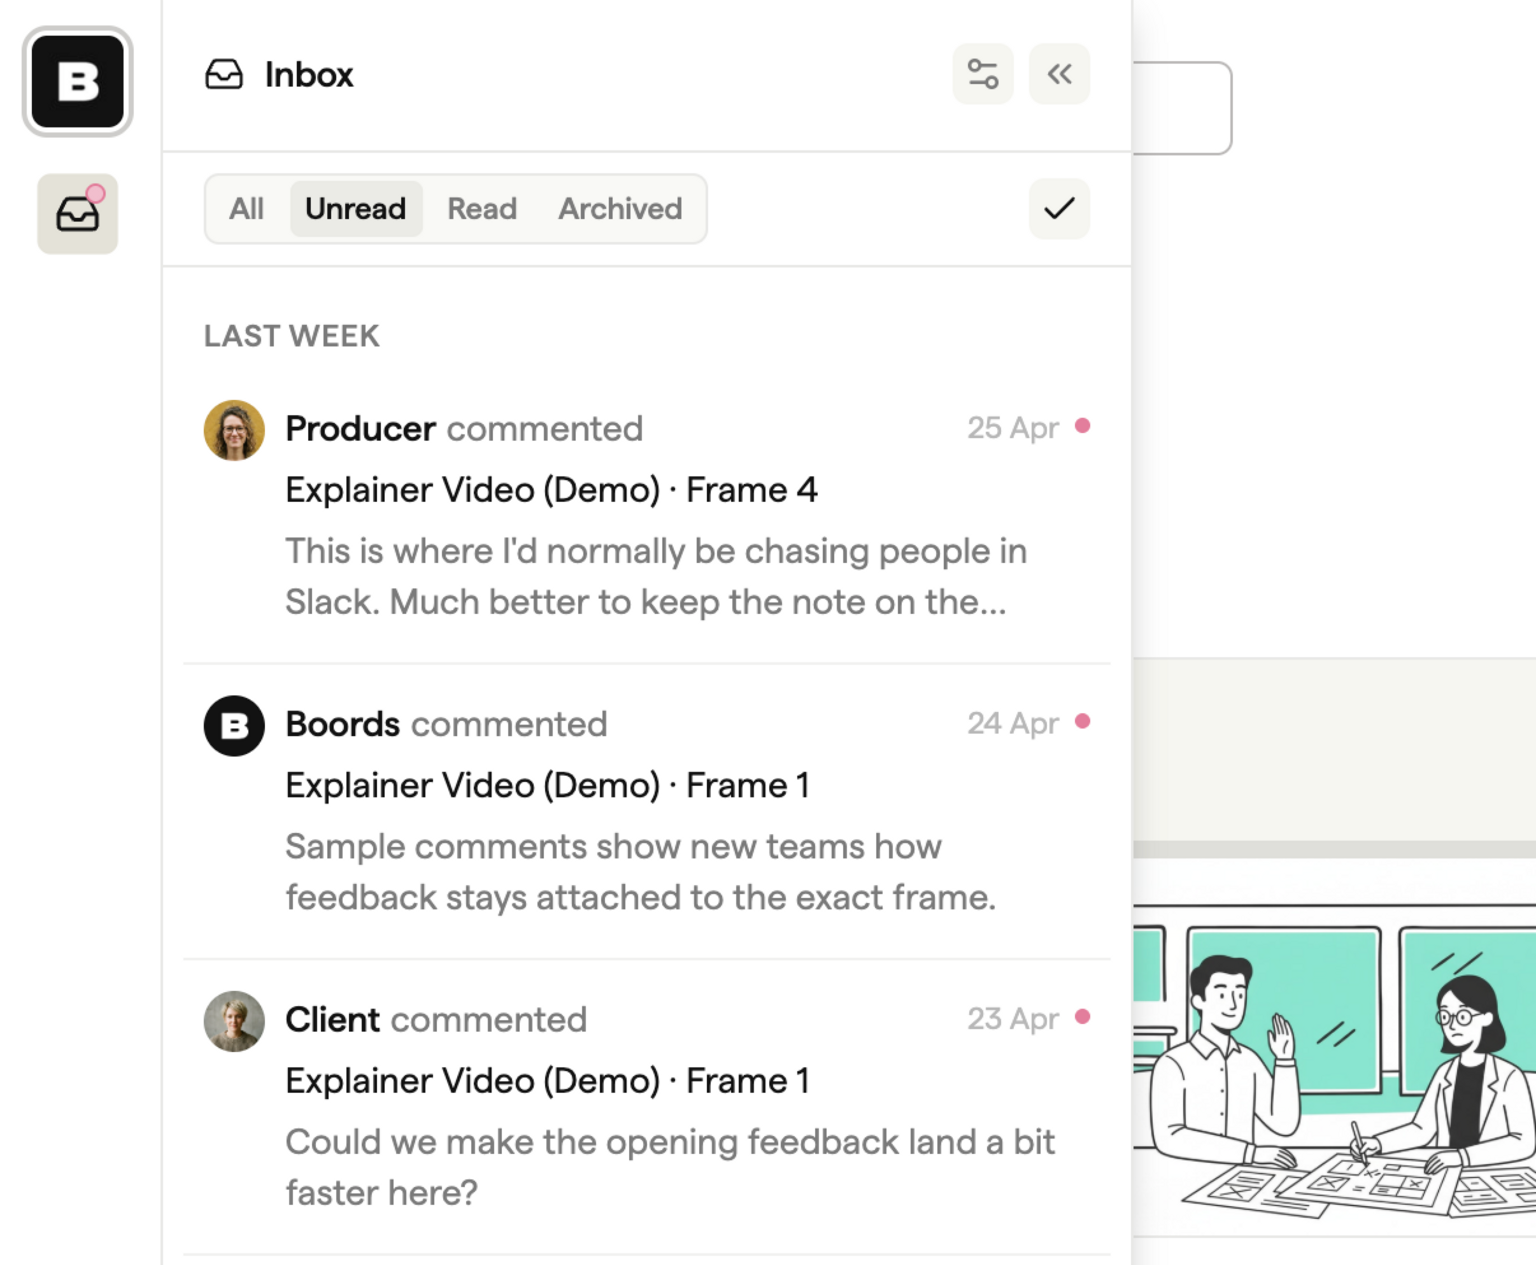Switch to the Read tab

pos(481,209)
